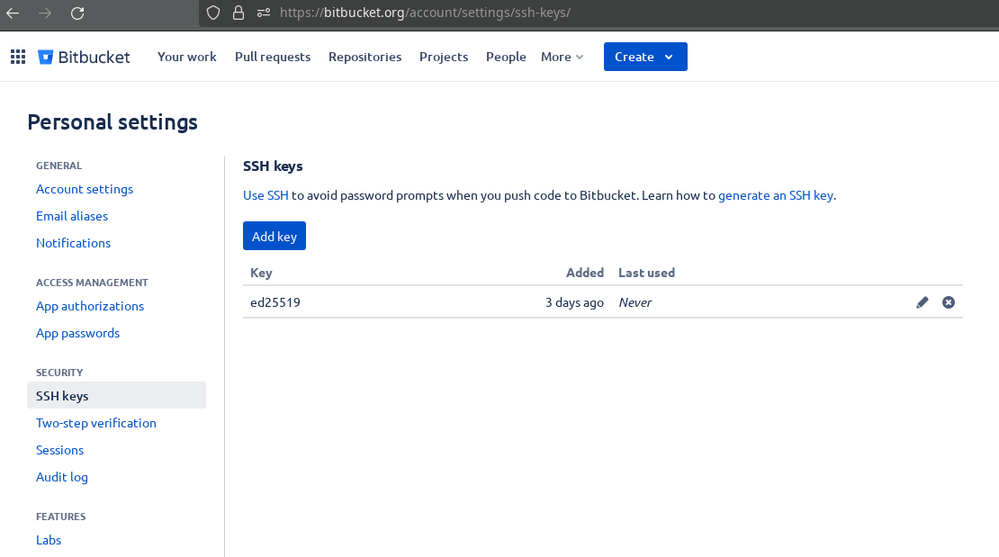Click the browser forward arrow
999x557 pixels.
pyautogui.click(x=45, y=13)
